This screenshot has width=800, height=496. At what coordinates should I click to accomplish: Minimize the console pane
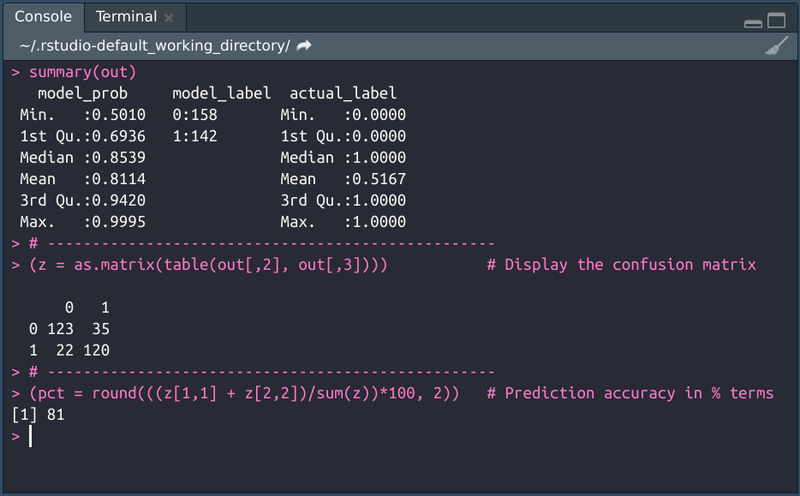753,22
